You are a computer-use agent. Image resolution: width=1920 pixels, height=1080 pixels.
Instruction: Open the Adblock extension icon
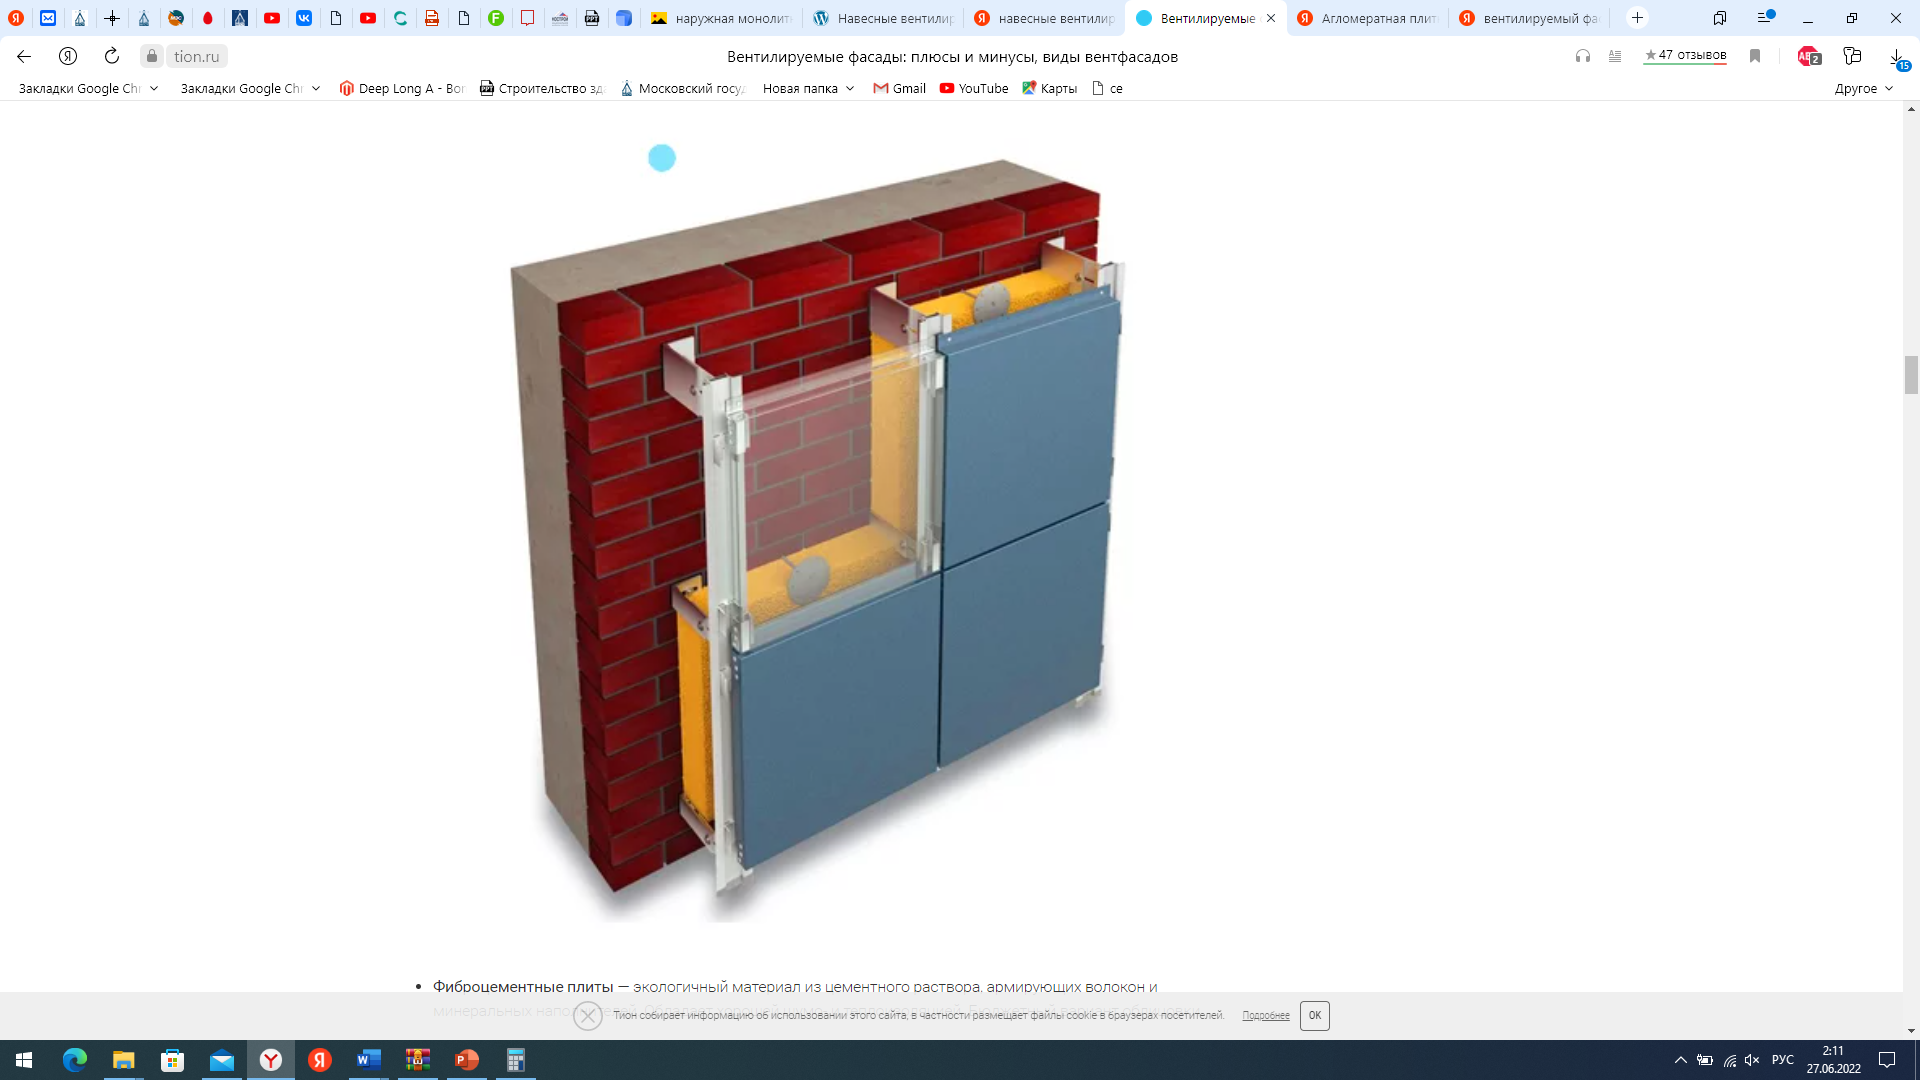pyautogui.click(x=1809, y=57)
